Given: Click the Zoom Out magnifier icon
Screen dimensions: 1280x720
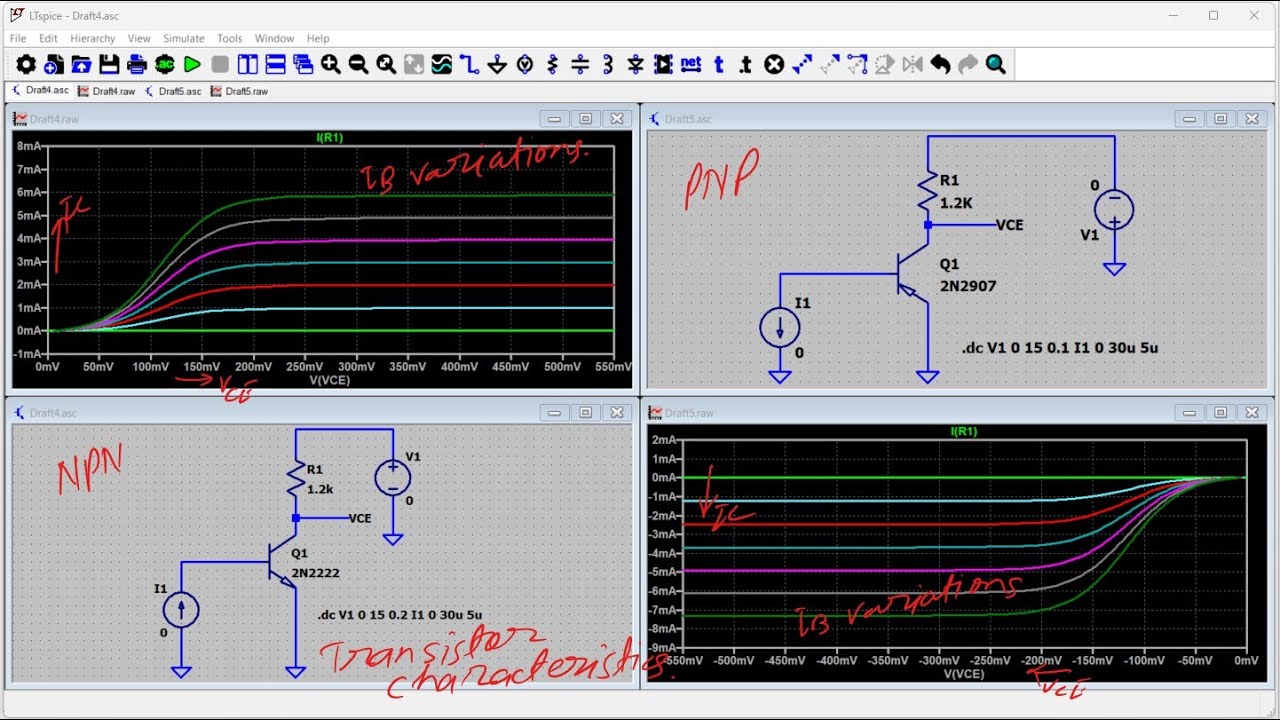Looking at the screenshot, I should pyautogui.click(x=358, y=64).
